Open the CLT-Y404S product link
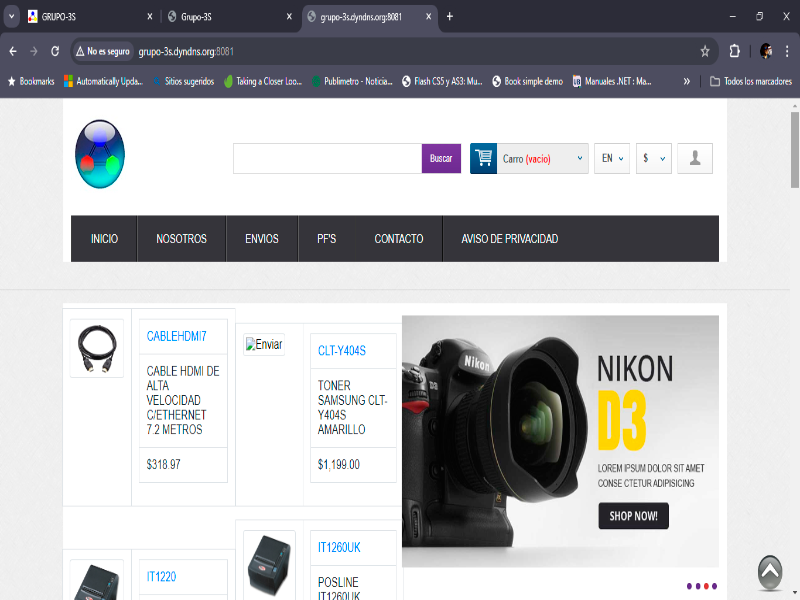Image resolution: width=800 pixels, height=600 pixels. 341,351
